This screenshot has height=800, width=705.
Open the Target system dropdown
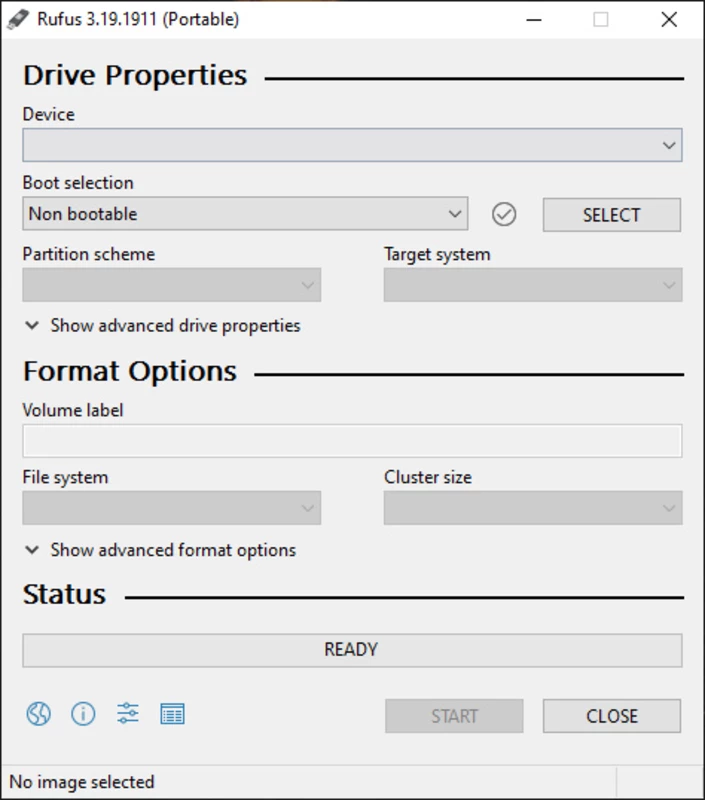coord(533,285)
